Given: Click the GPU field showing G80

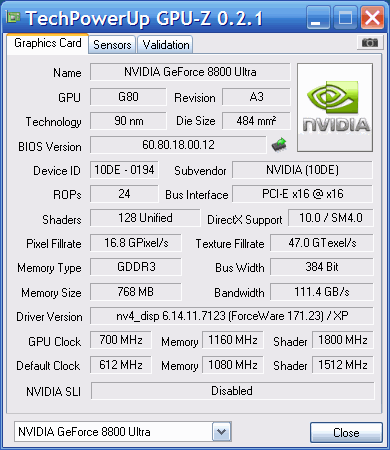Looking at the screenshot, I should point(128,97).
